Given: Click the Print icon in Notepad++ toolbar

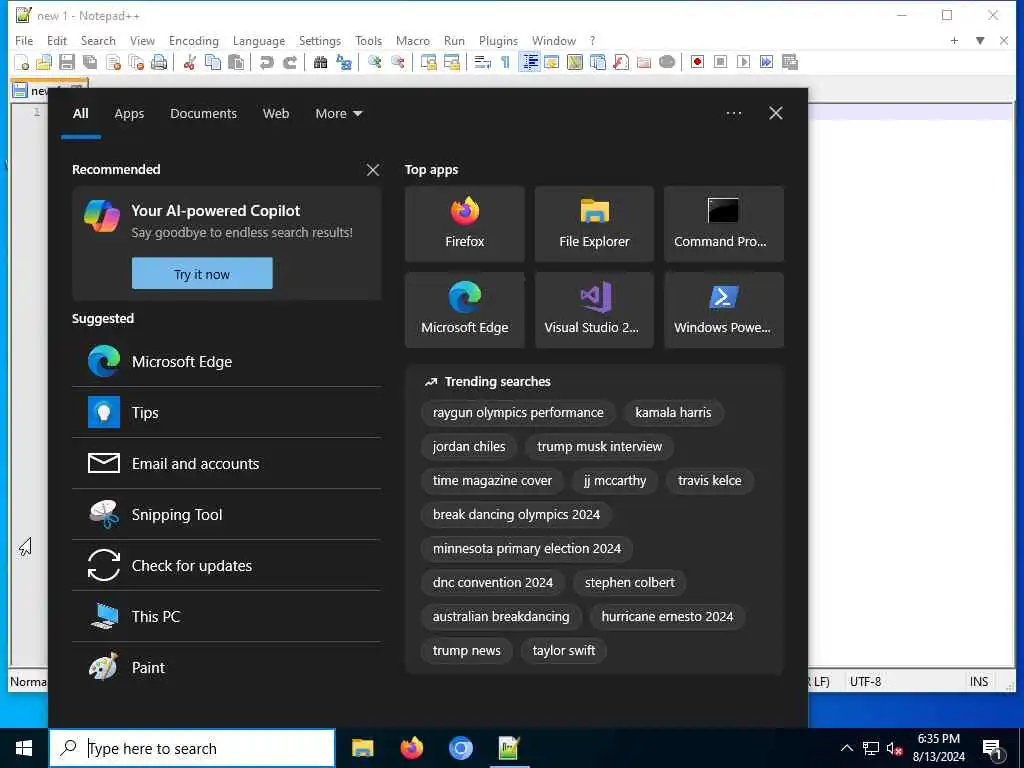Looking at the screenshot, I should pyautogui.click(x=159, y=62).
